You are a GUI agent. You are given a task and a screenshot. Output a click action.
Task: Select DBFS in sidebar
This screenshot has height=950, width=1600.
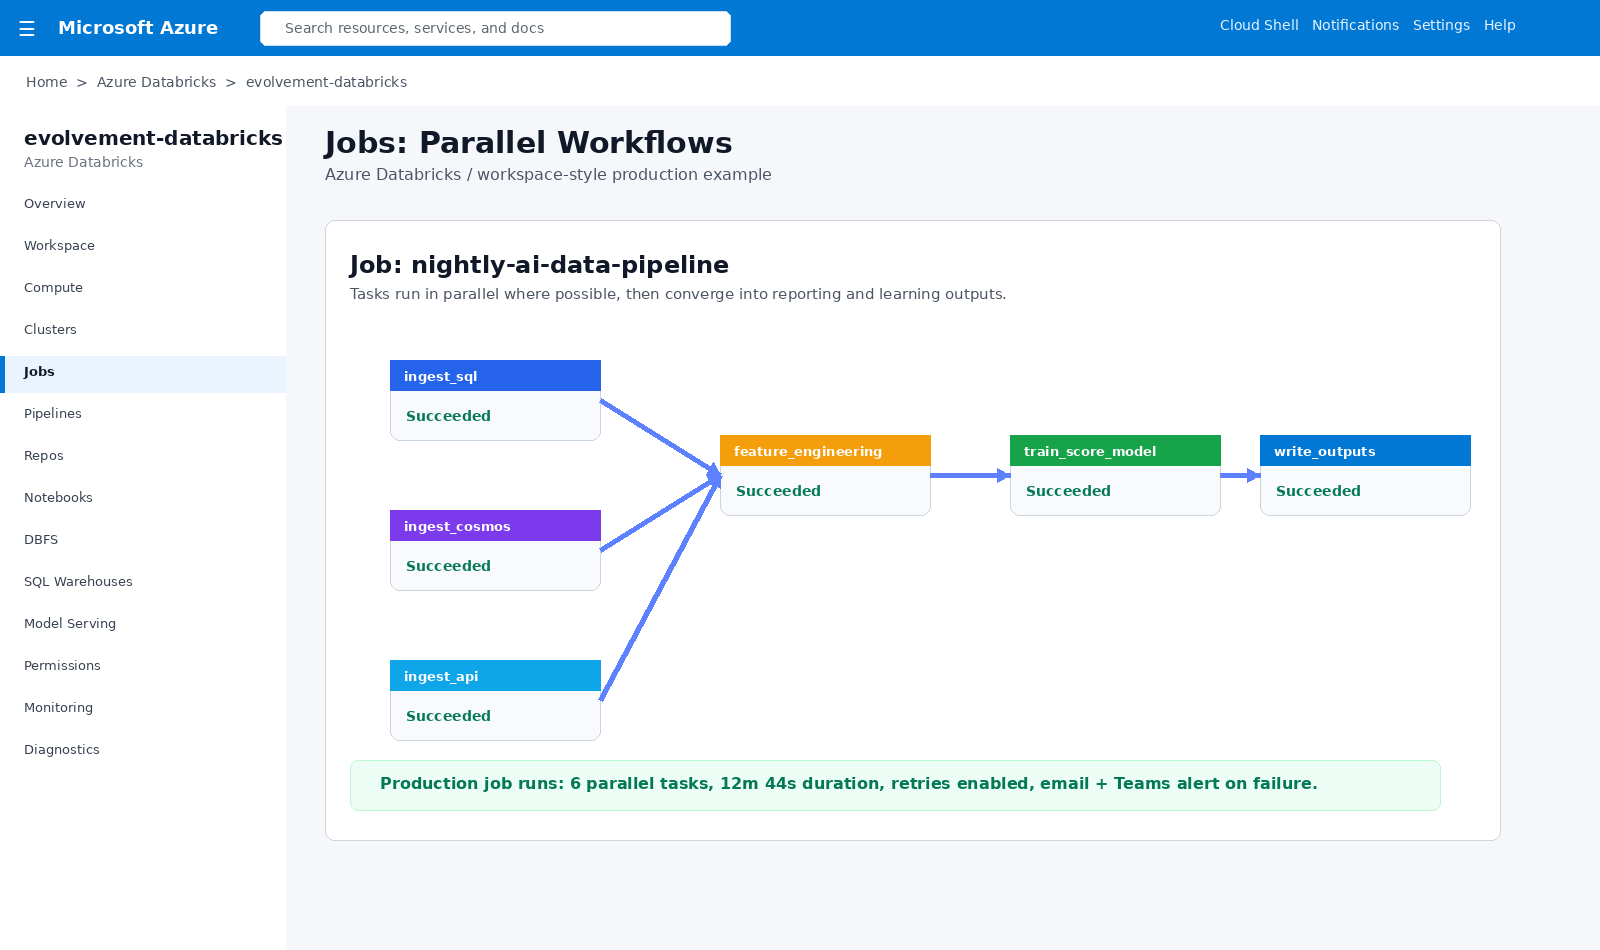coord(143,539)
